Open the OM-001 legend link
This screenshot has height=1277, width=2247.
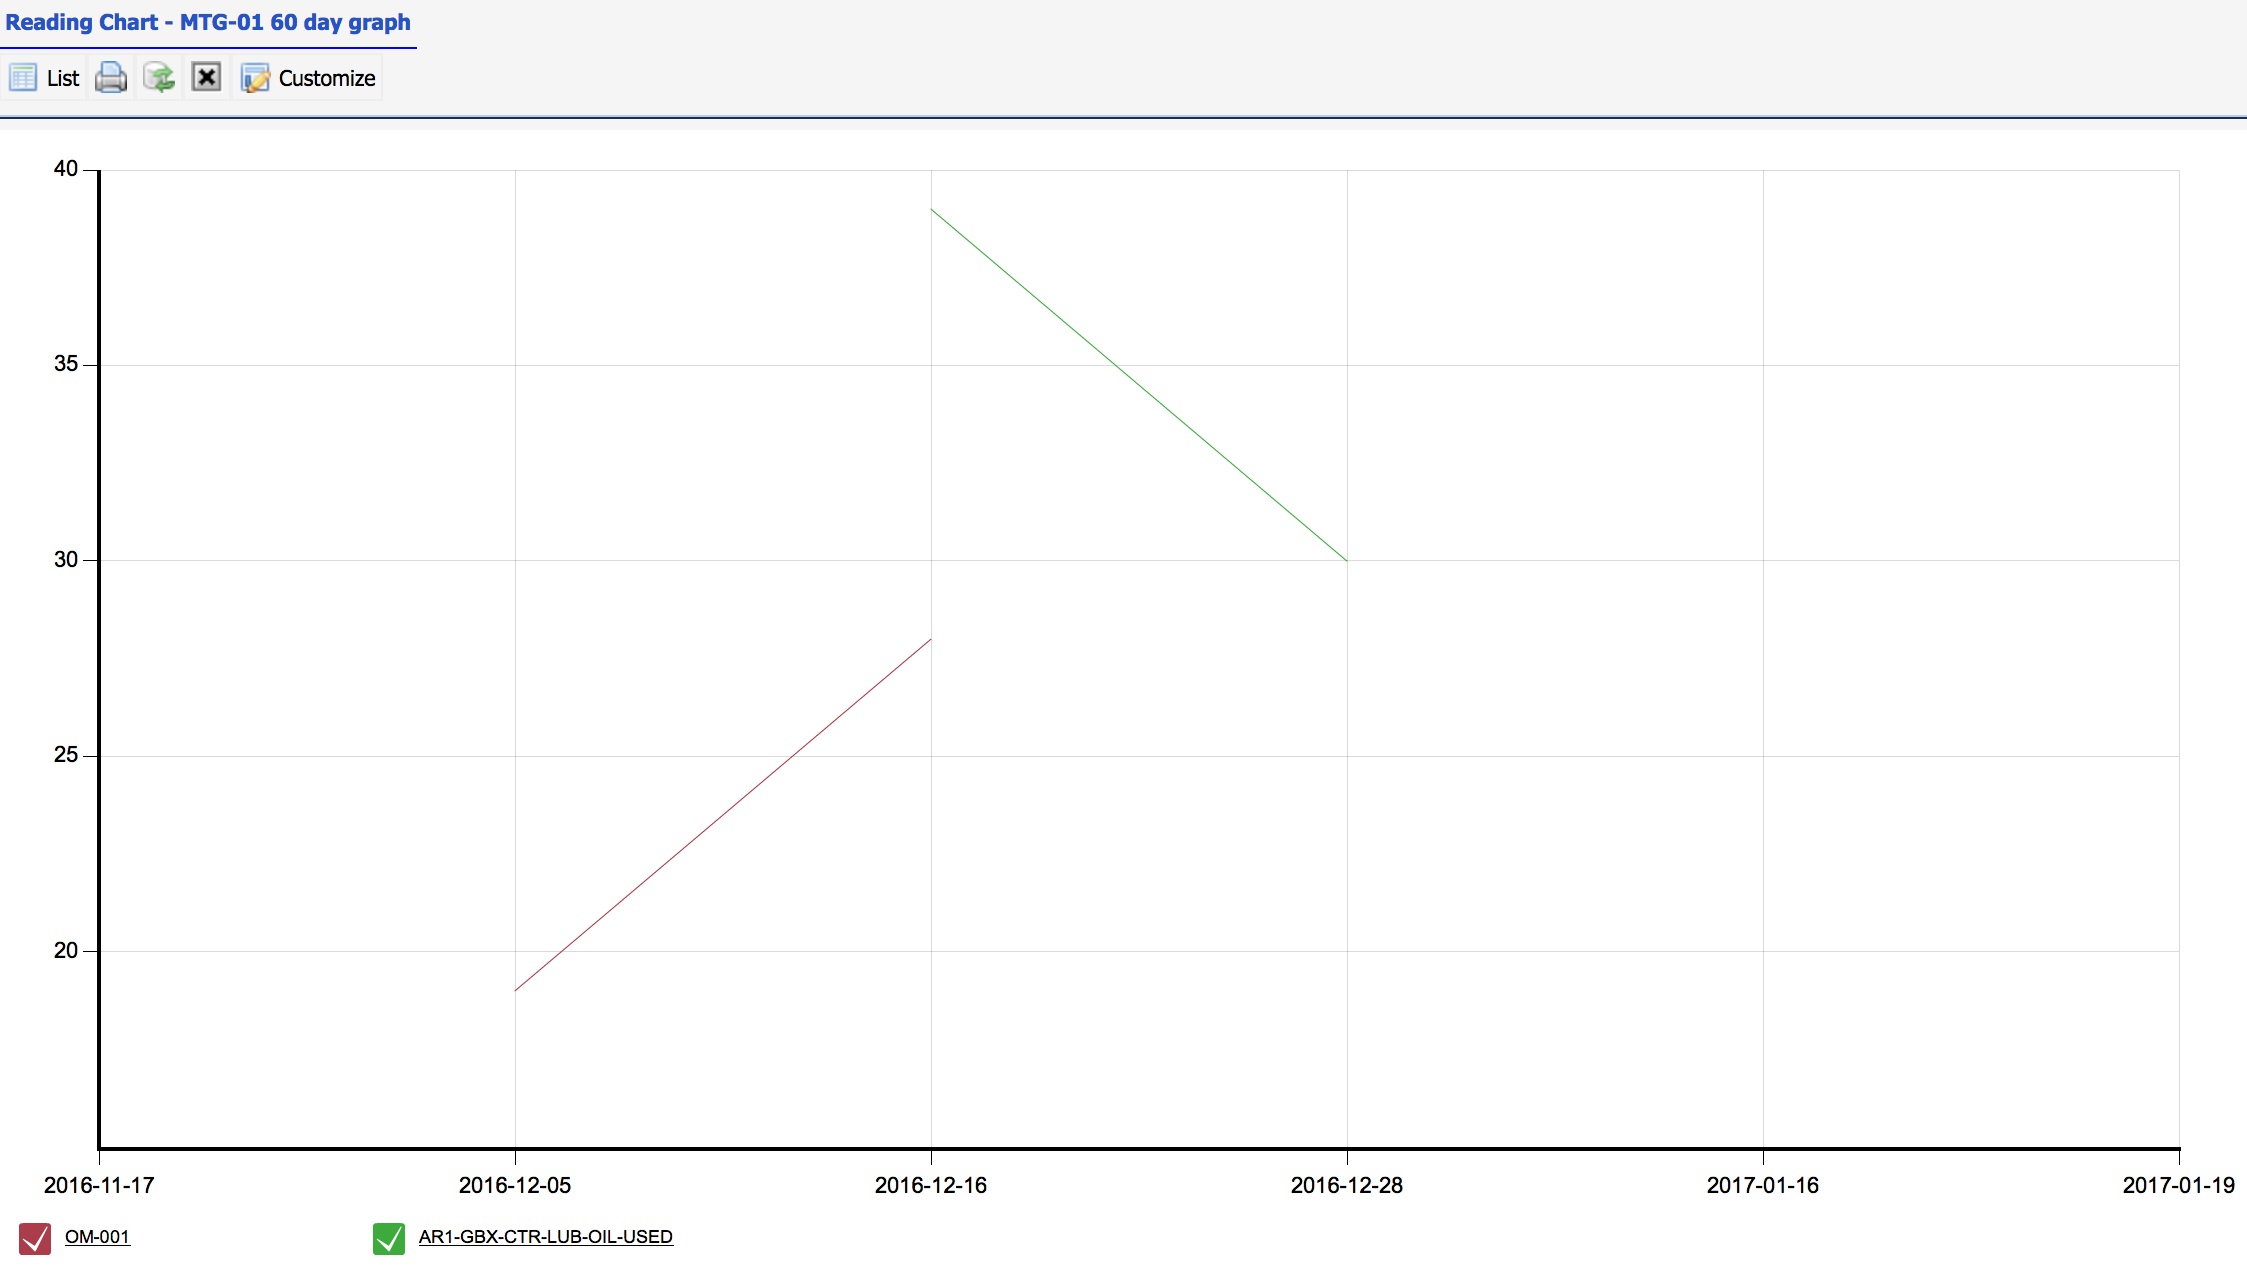97,1237
